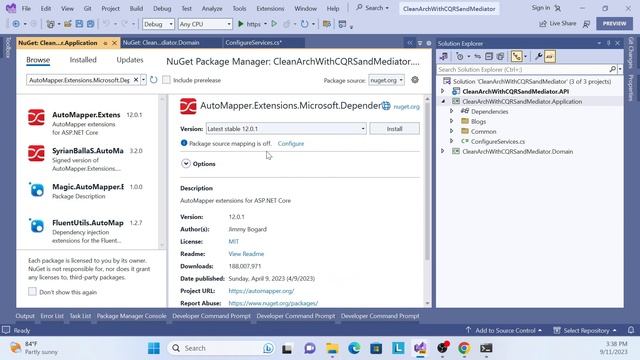
Task: Check Don't show this again
Action: pos(32,291)
